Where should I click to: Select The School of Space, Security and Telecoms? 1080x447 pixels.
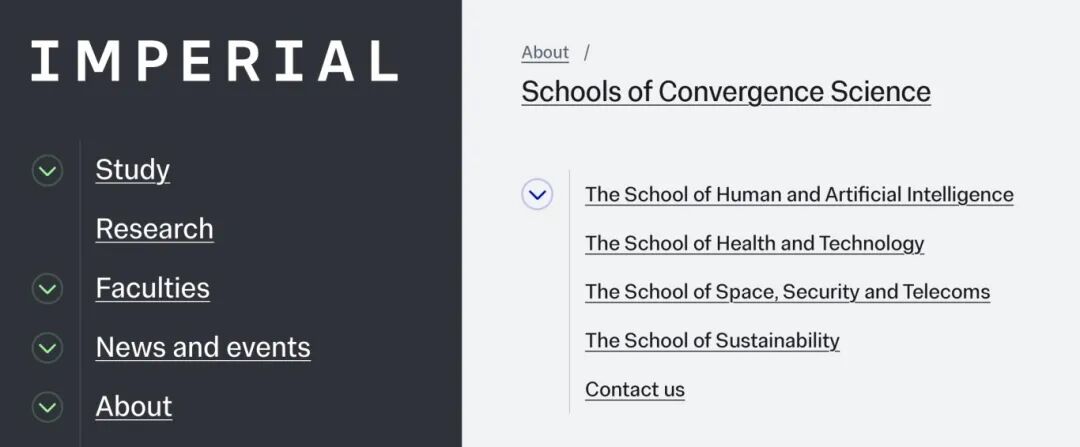(787, 292)
